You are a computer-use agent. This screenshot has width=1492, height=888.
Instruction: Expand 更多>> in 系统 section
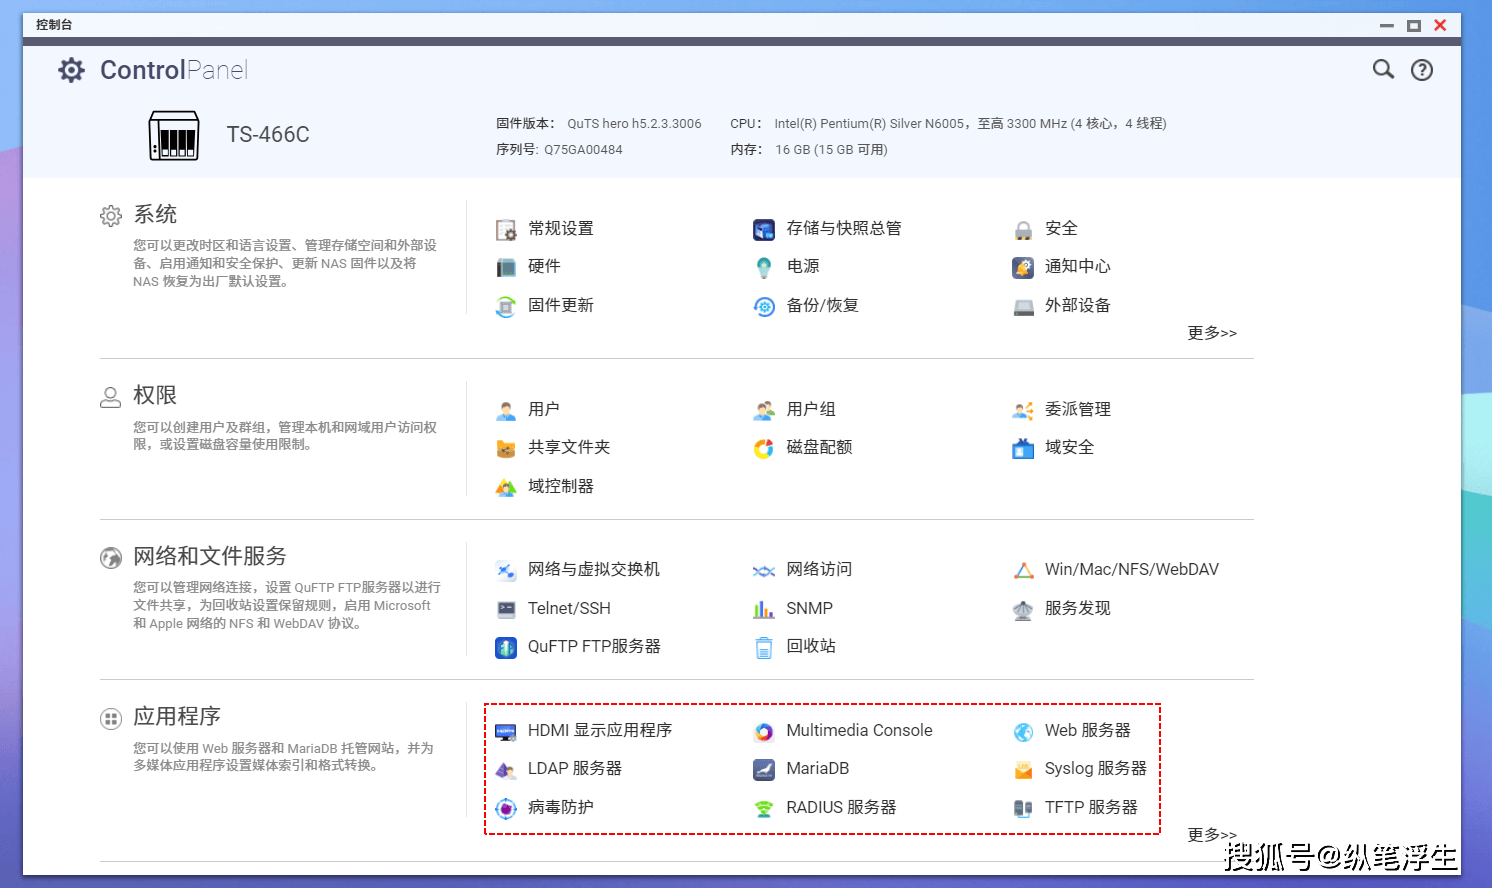1212,333
